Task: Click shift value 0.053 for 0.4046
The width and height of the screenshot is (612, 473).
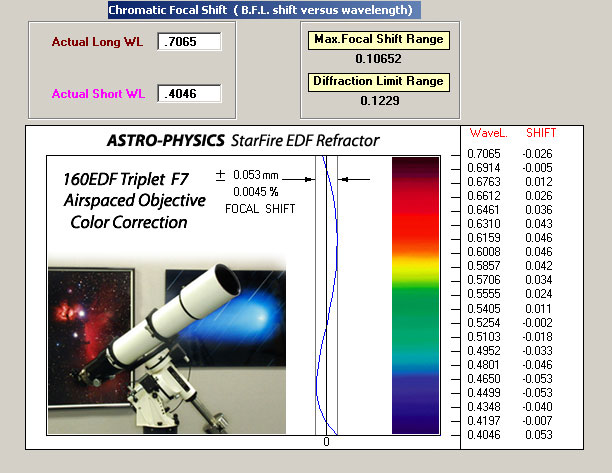Action: [x=539, y=436]
